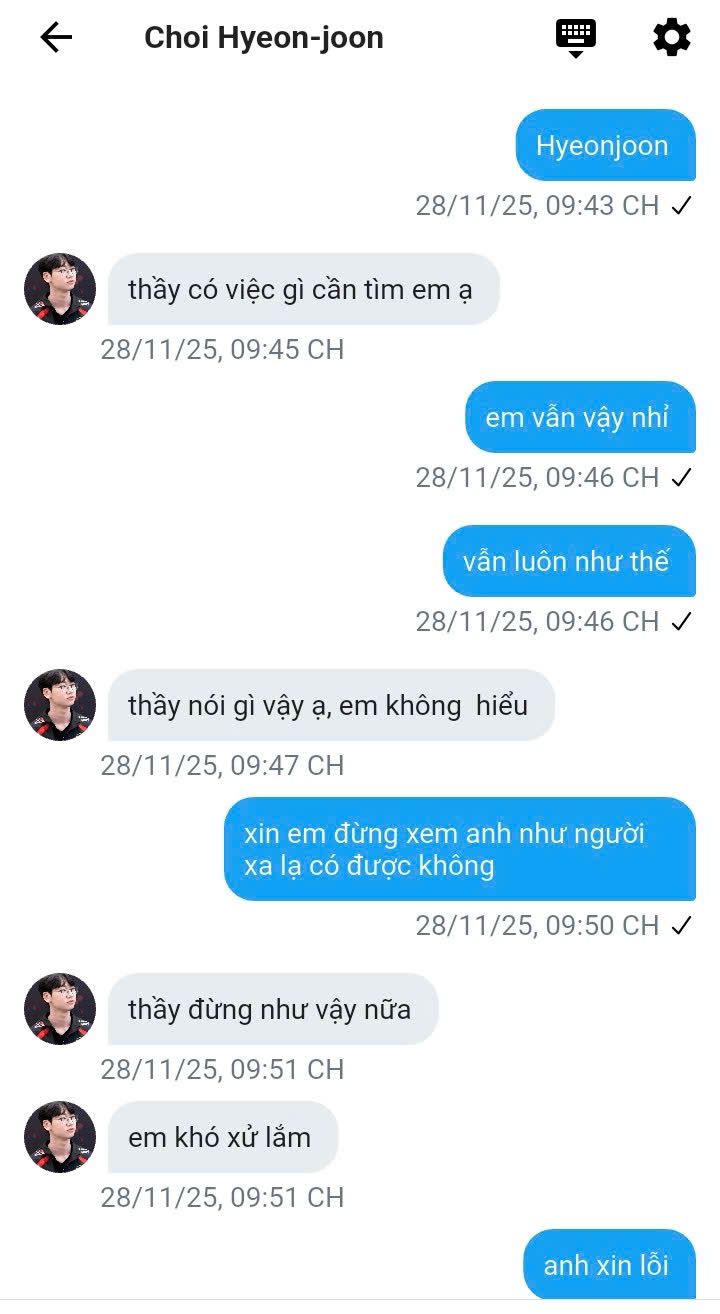Select "thầy đừng như vậy nữa" bubble

tap(273, 1009)
